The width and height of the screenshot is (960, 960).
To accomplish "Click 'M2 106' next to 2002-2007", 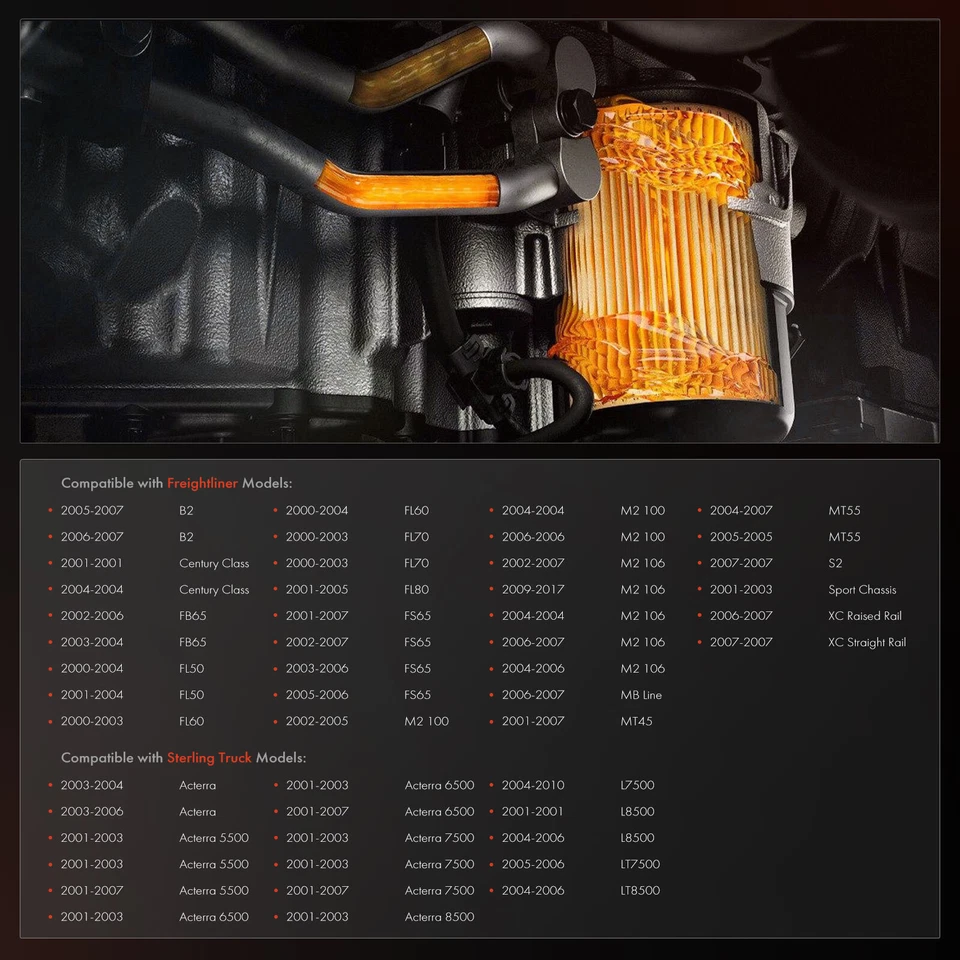I will tap(642, 563).
